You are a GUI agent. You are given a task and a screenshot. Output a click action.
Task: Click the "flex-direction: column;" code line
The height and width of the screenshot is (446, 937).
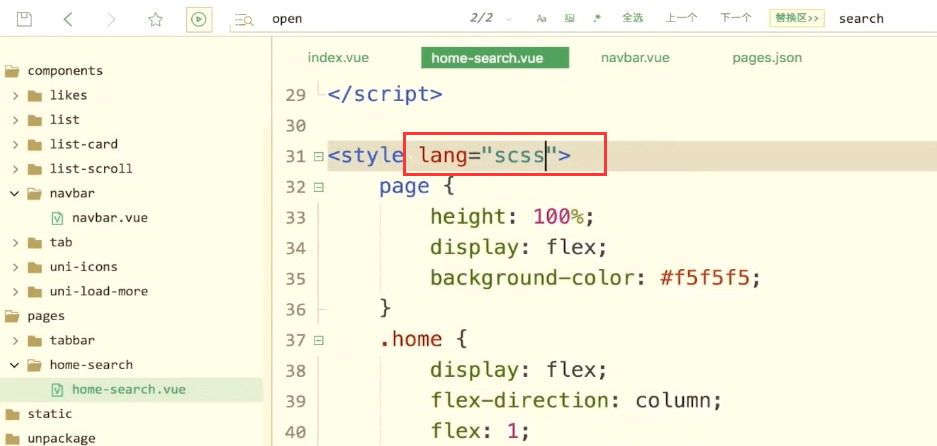(x=577, y=400)
